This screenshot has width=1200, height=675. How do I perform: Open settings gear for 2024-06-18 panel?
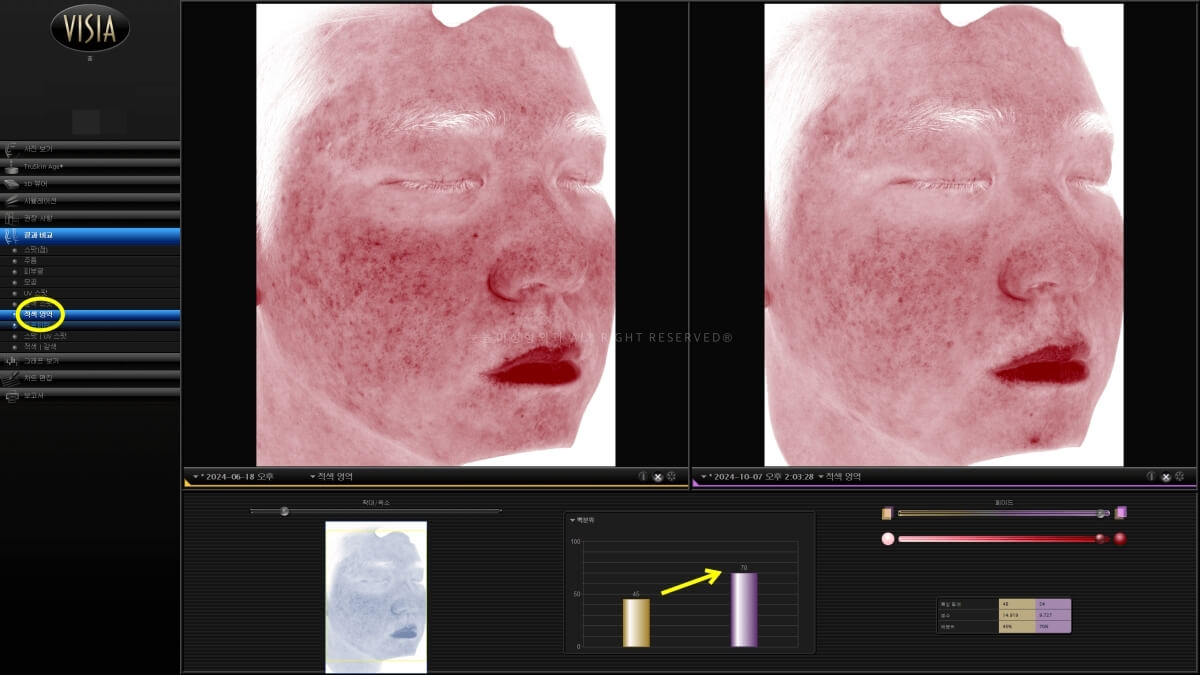[x=671, y=477]
